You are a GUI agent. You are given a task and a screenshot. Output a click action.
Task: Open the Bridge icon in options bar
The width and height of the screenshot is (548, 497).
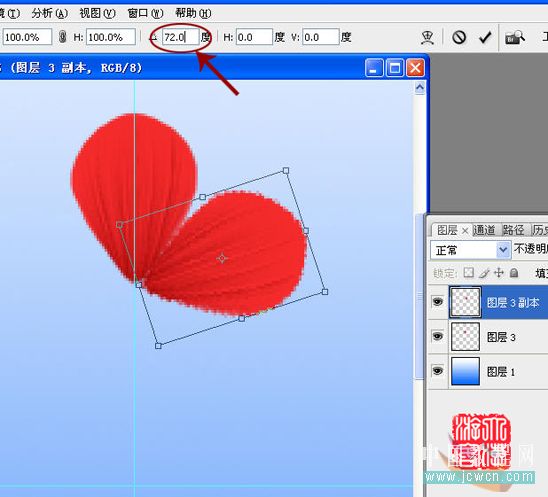click(514, 37)
